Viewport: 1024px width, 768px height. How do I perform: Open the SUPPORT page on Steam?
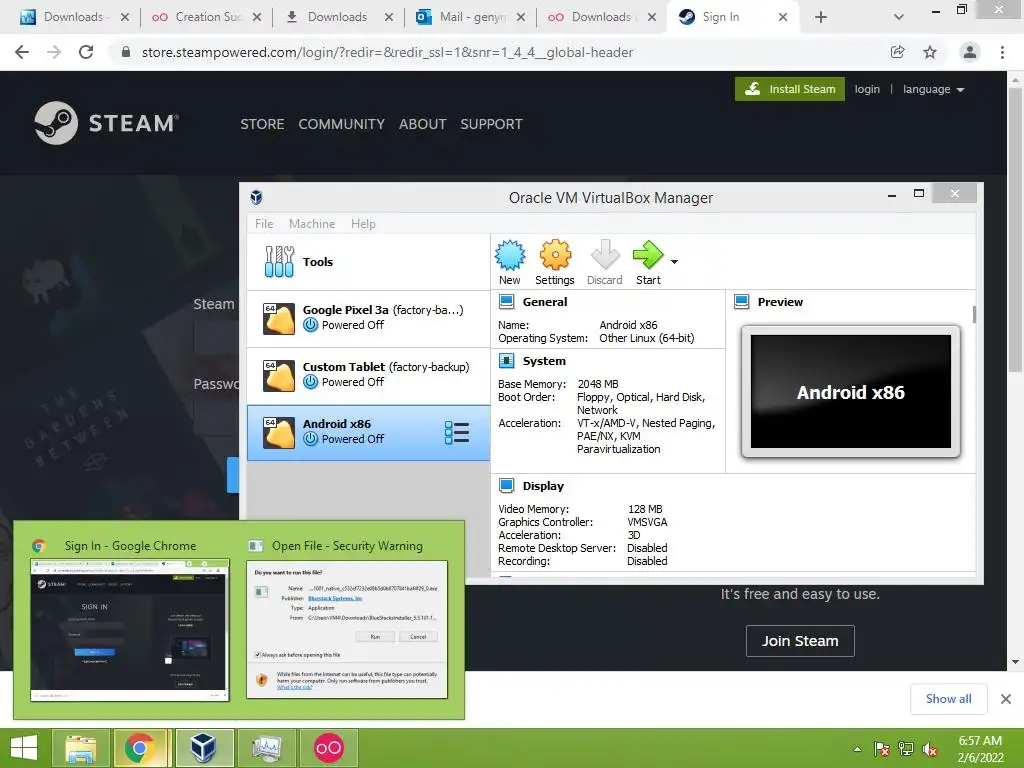491,124
